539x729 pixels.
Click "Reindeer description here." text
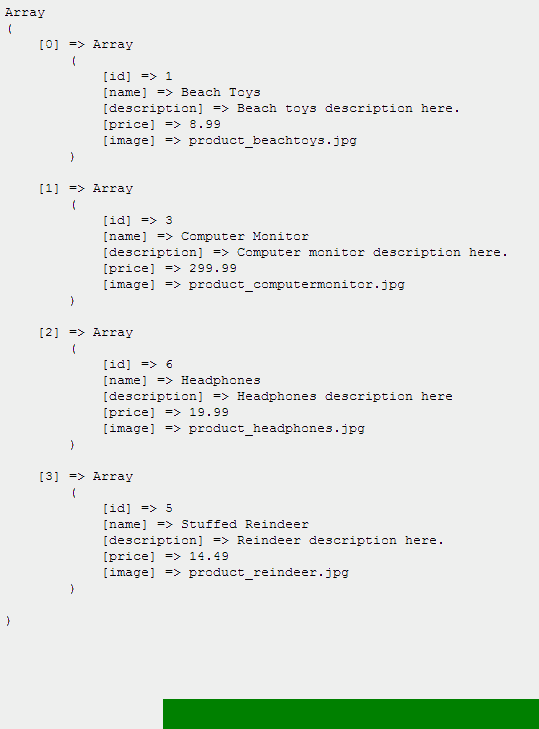(340, 540)
